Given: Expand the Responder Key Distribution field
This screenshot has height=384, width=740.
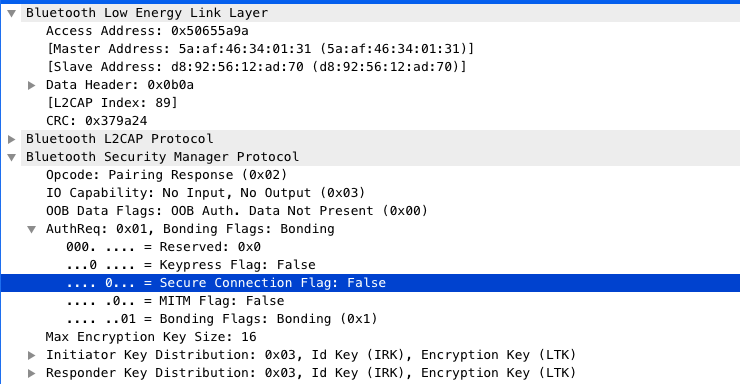Looking at the screenshot, I should tap(32, 373).
